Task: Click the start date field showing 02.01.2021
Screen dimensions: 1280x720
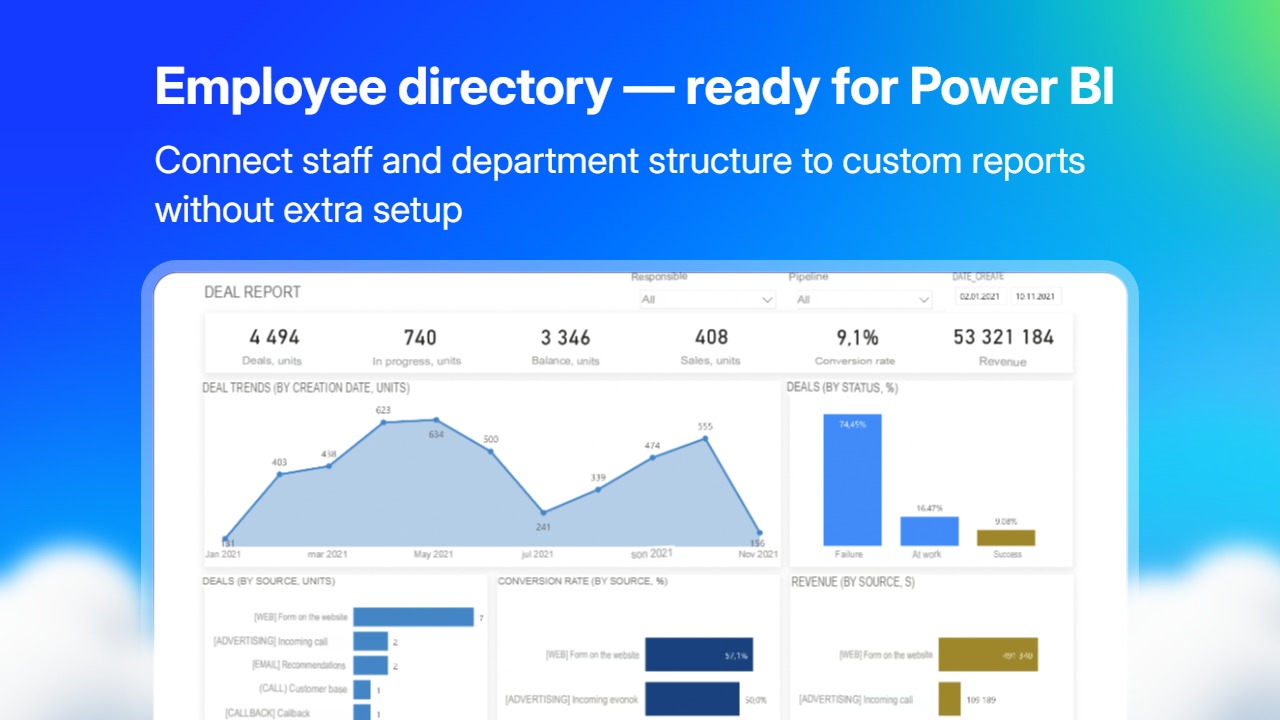Action: tap(980, 296)
